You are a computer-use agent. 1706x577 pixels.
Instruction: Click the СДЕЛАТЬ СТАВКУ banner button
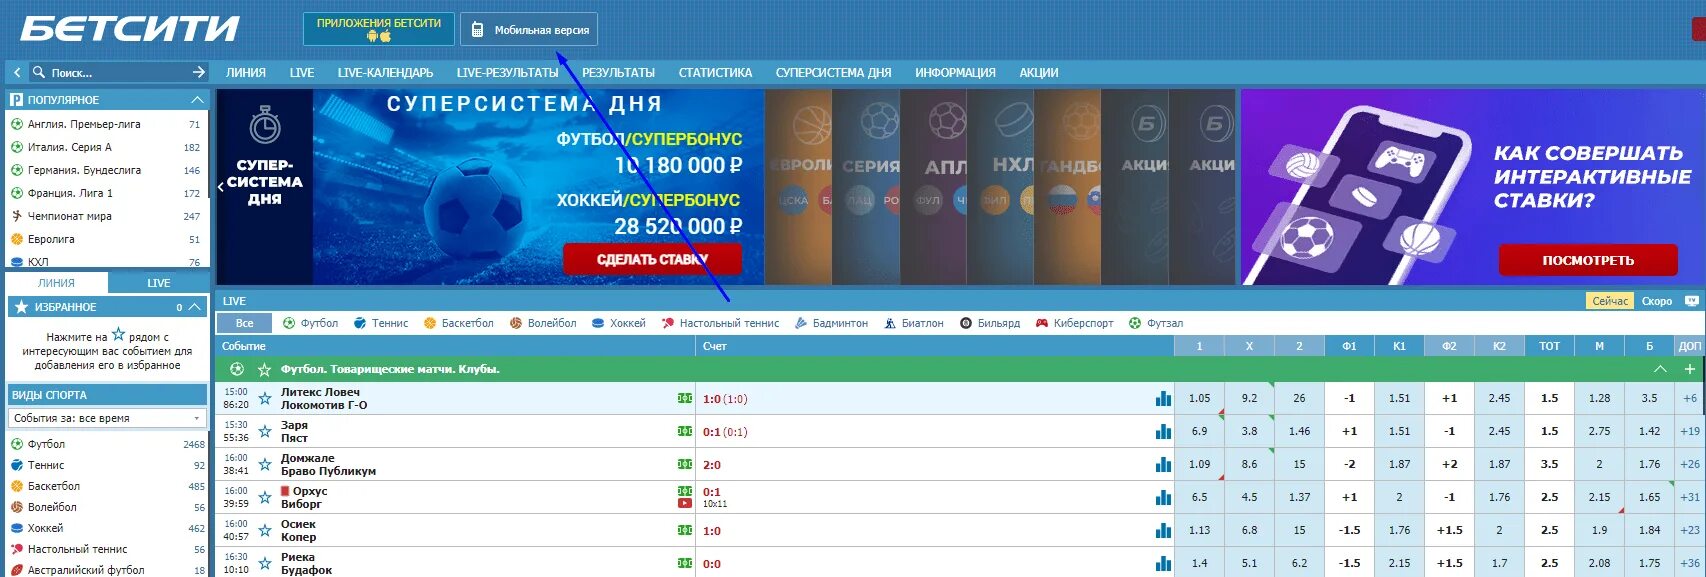pos(652,259)
